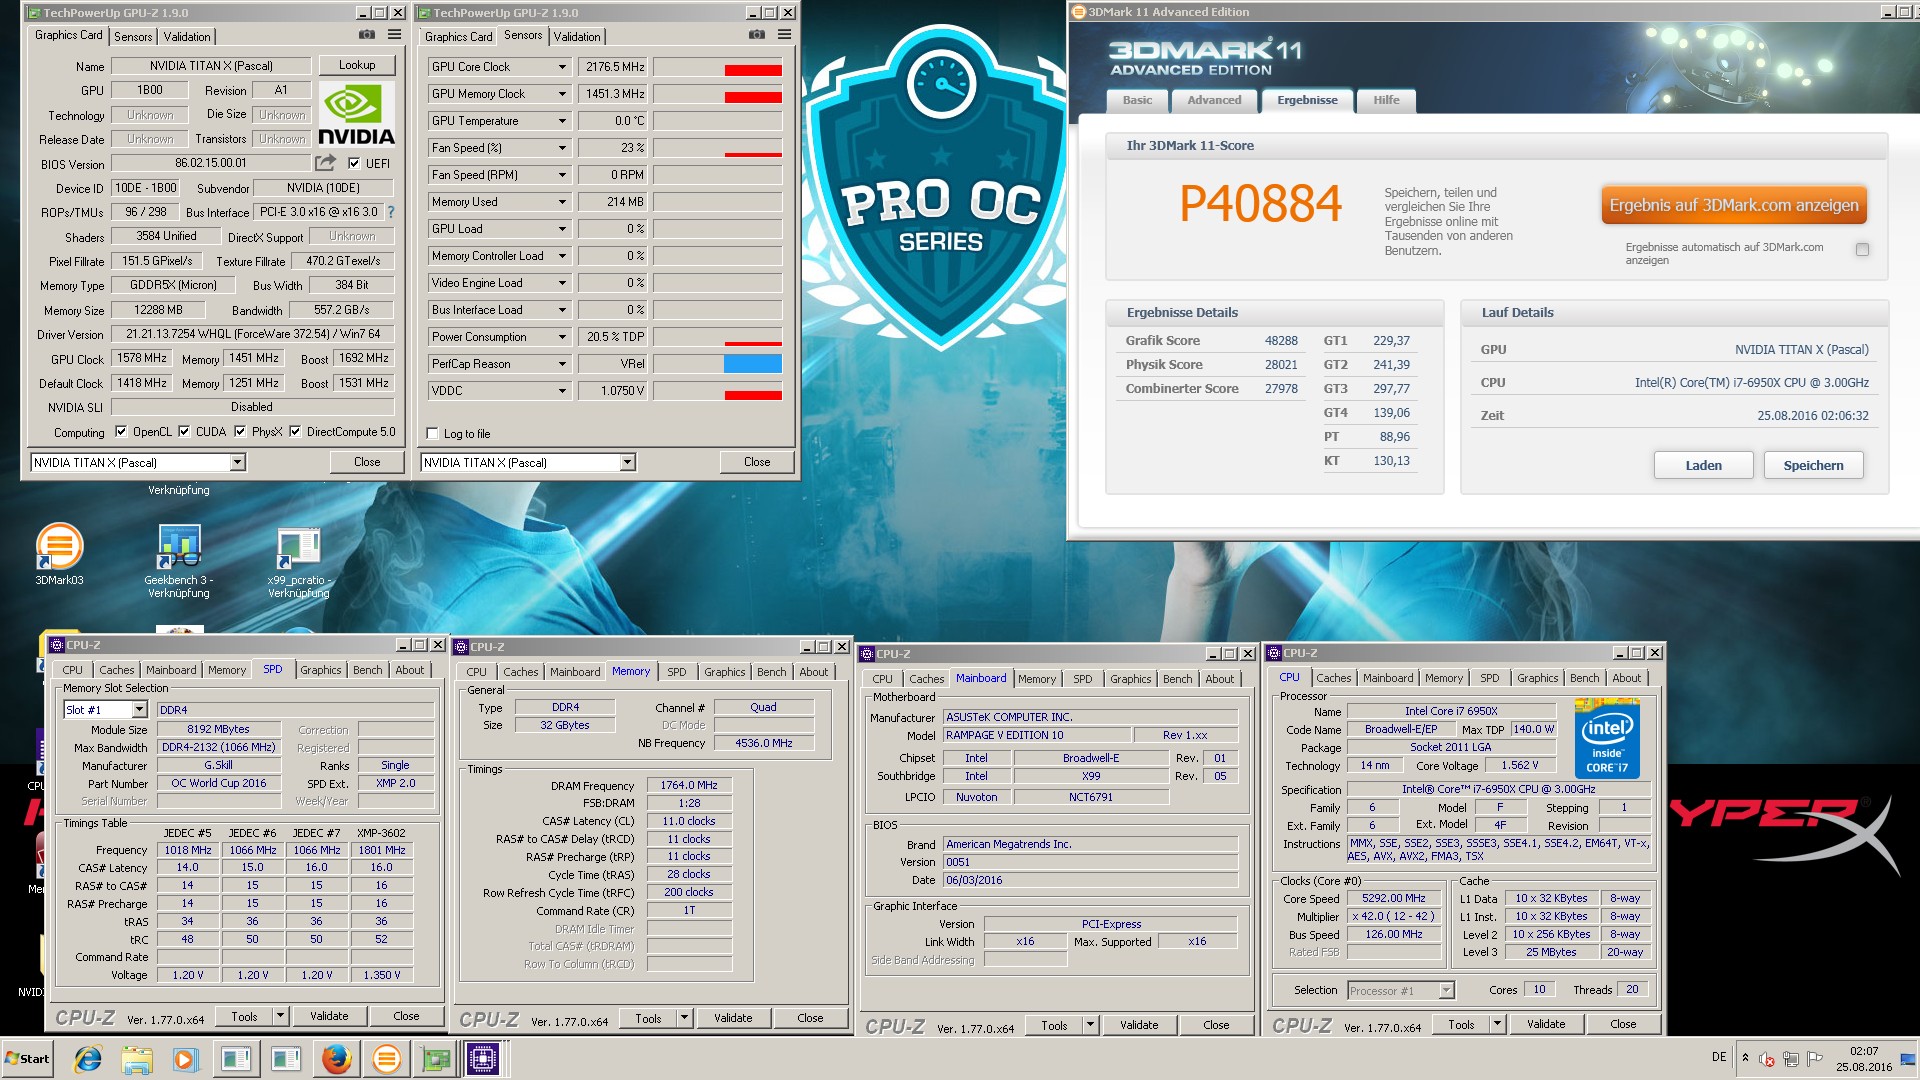Image resolution: width=1920 pixels, height=1080 pixels.
Task: Click NVIDIA logo in GPU-Z
Action: click(356, 115)
